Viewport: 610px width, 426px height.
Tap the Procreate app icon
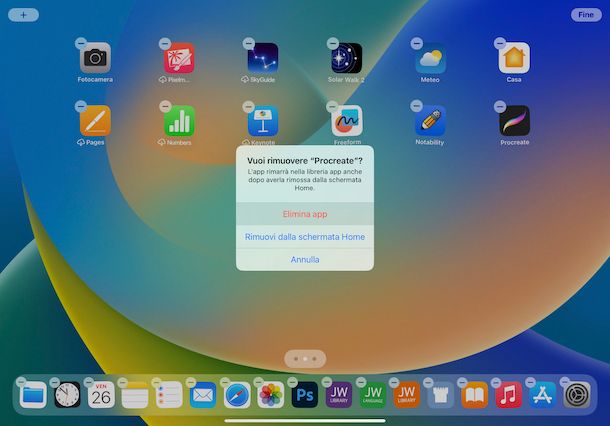click(x=514, y=121)
